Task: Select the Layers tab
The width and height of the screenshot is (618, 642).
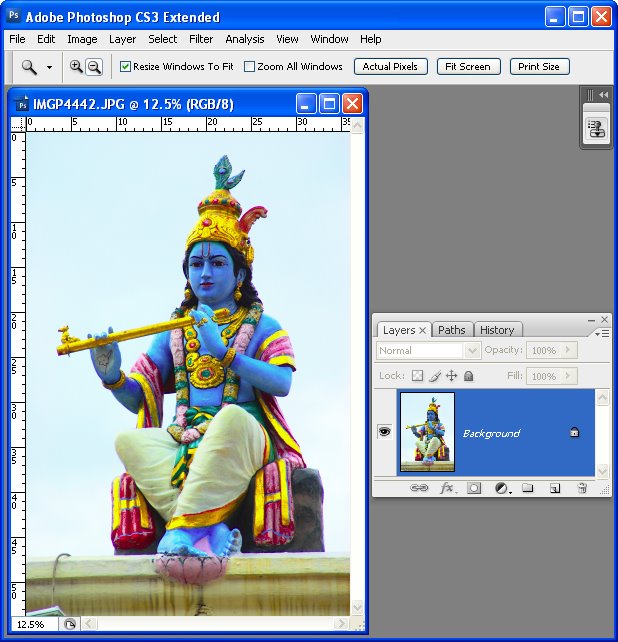Action: [398, 330]
